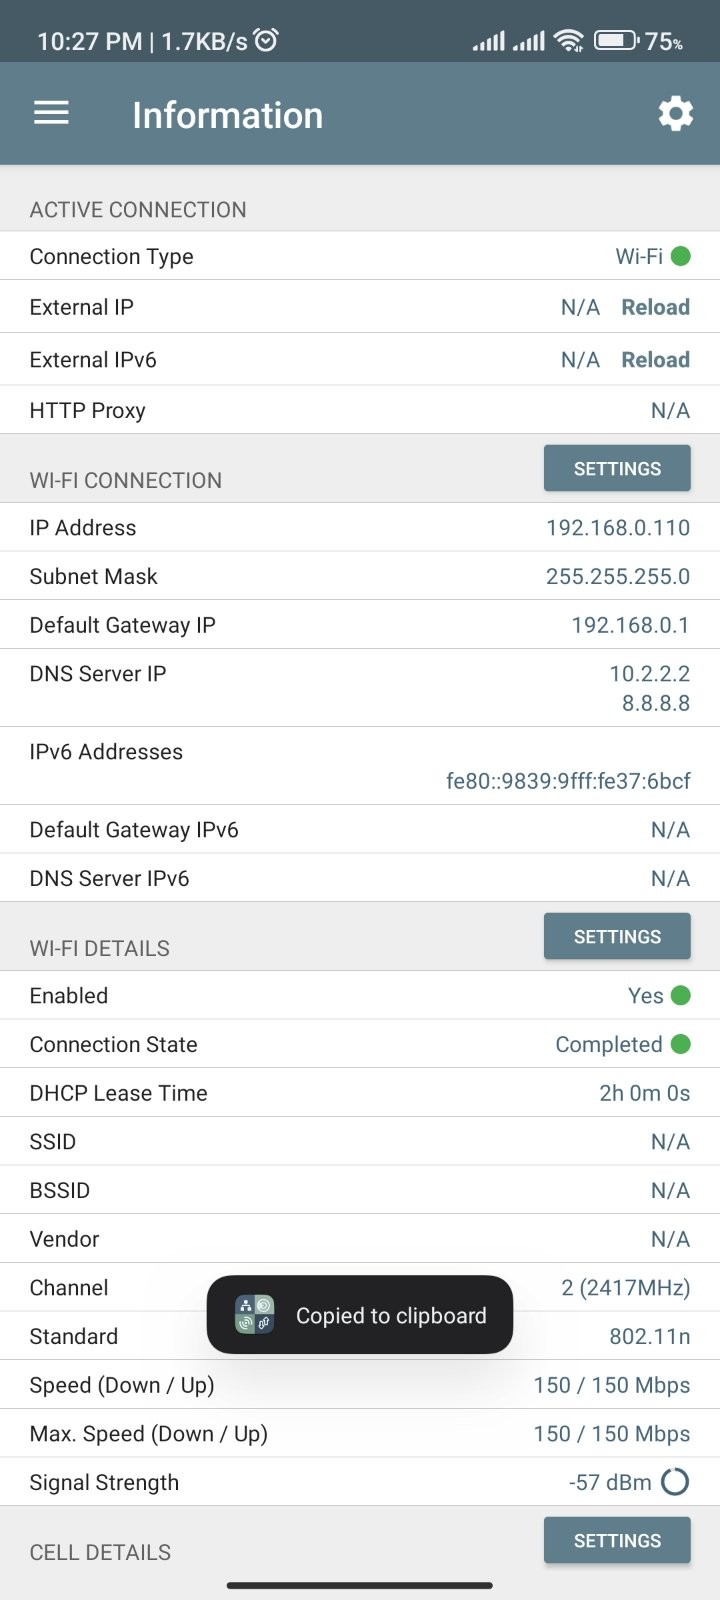
Task: Open Wi-Fi Connection SETTINGS button
Action: tap(617, 469)
